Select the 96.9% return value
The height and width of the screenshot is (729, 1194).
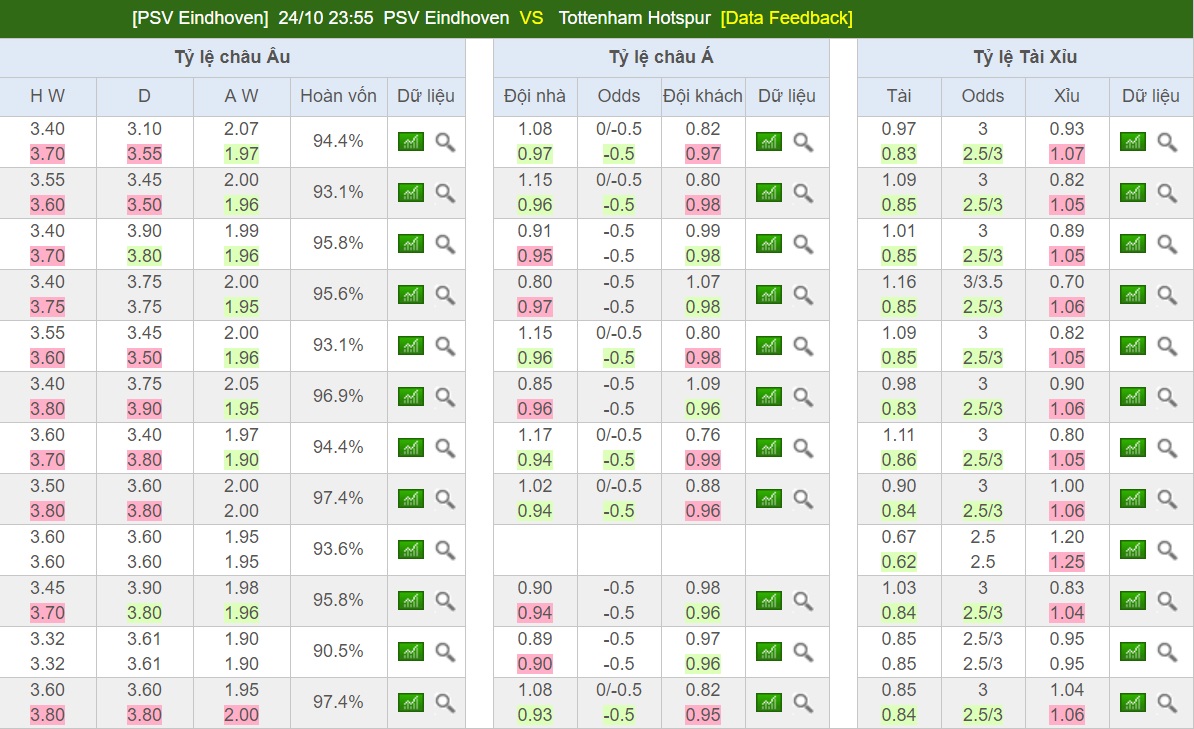pos(338,396)
